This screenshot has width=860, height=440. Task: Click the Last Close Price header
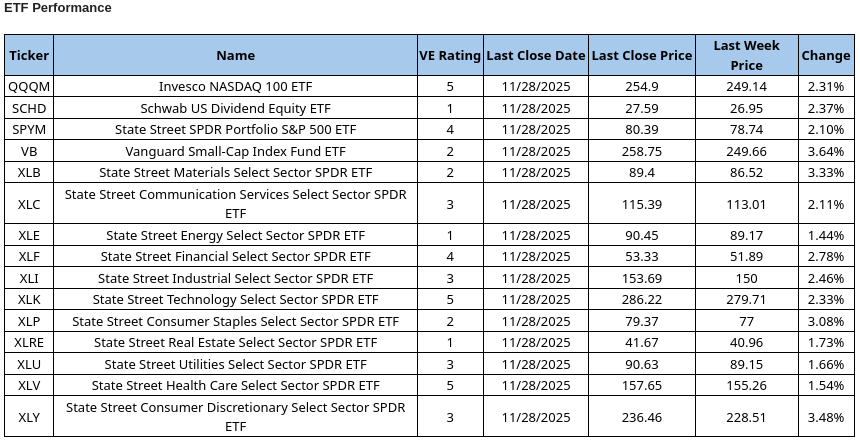pyautogui.click(x=641, y=56)
